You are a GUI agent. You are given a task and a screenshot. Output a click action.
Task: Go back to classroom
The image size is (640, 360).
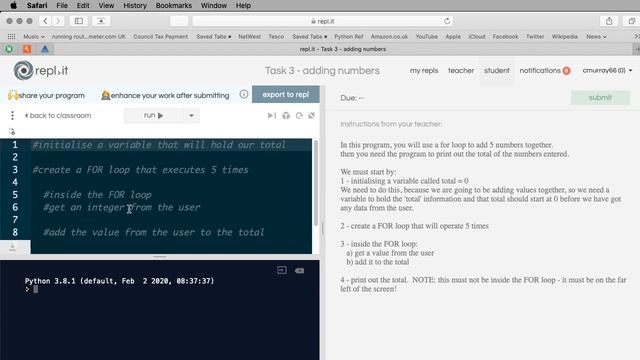tap(58, 116)
